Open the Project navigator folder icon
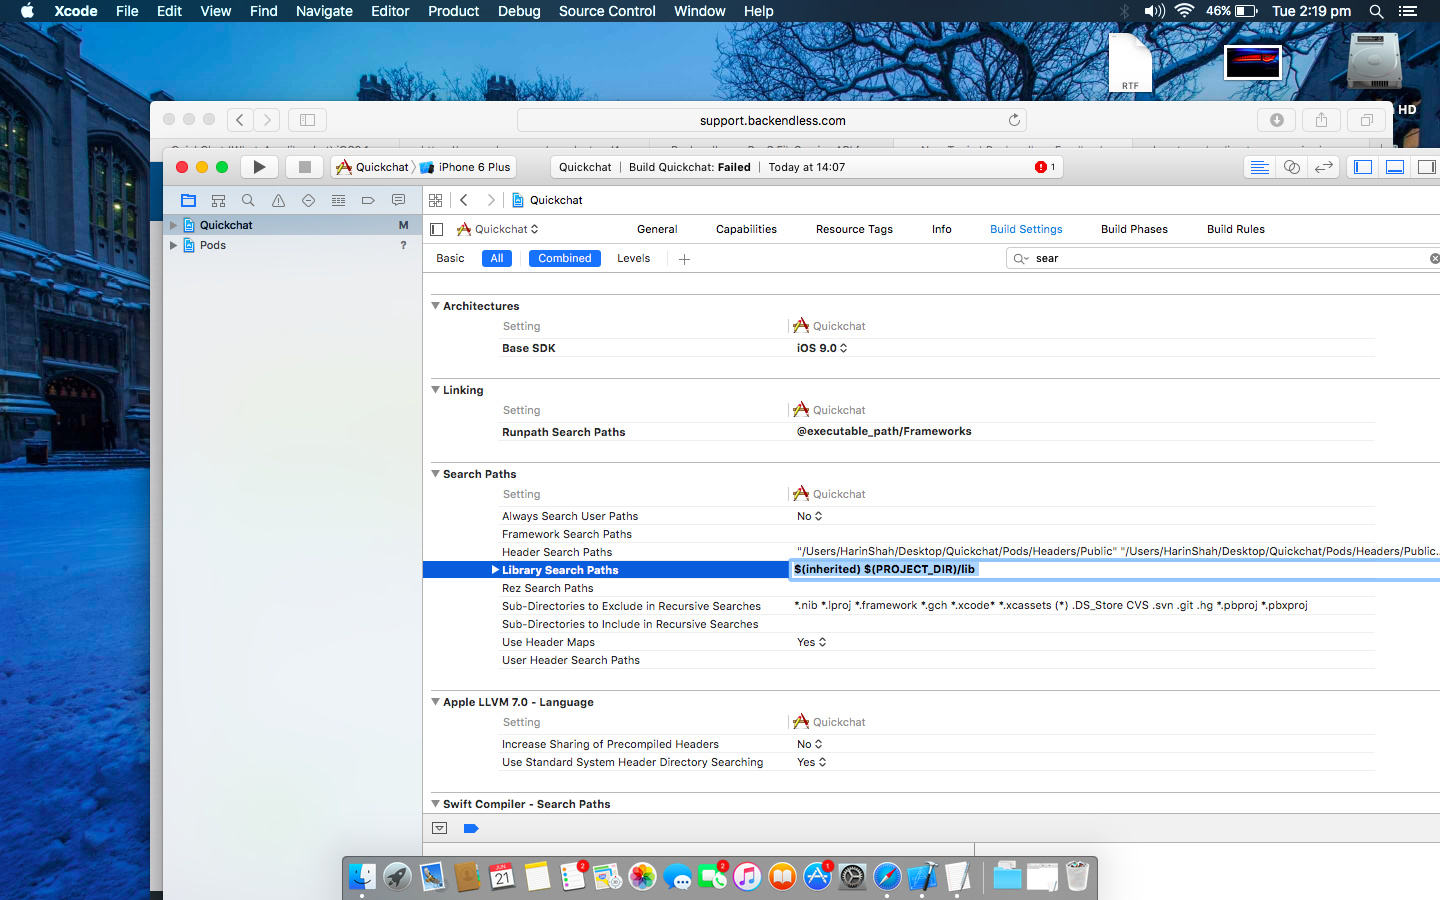 [188, 200]
